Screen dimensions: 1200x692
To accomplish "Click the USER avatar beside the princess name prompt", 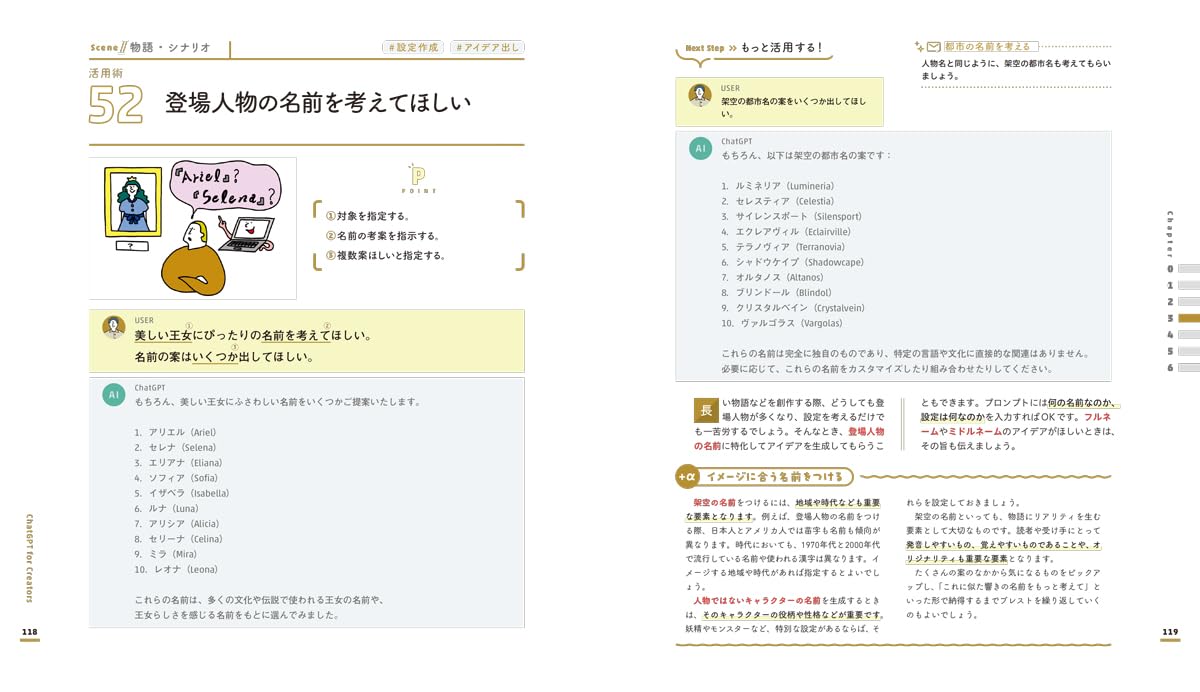I will tap(114, 327).
